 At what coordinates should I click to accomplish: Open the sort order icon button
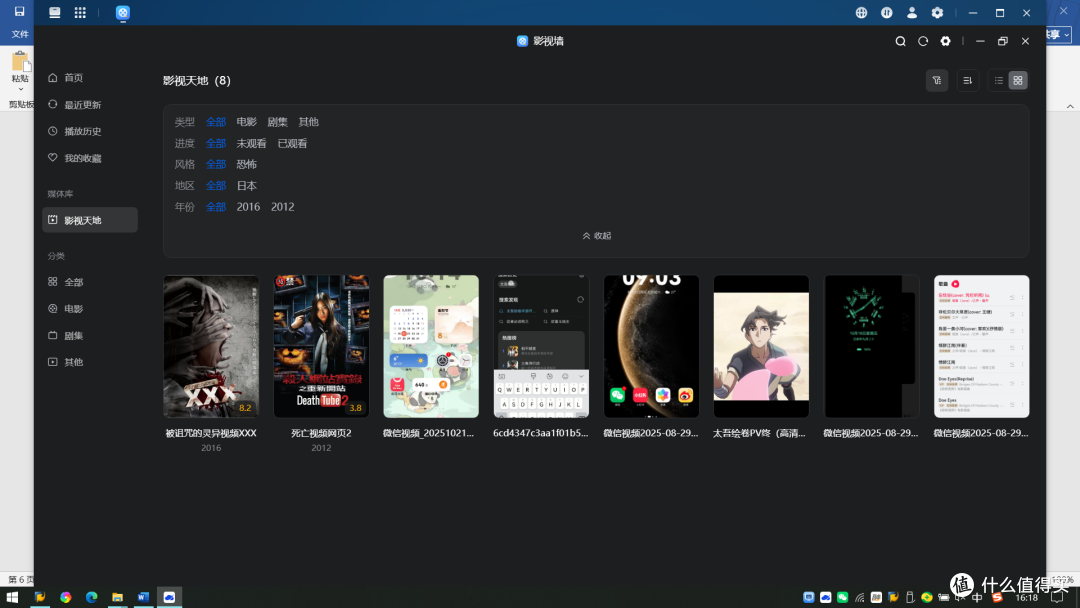point(968,81)
